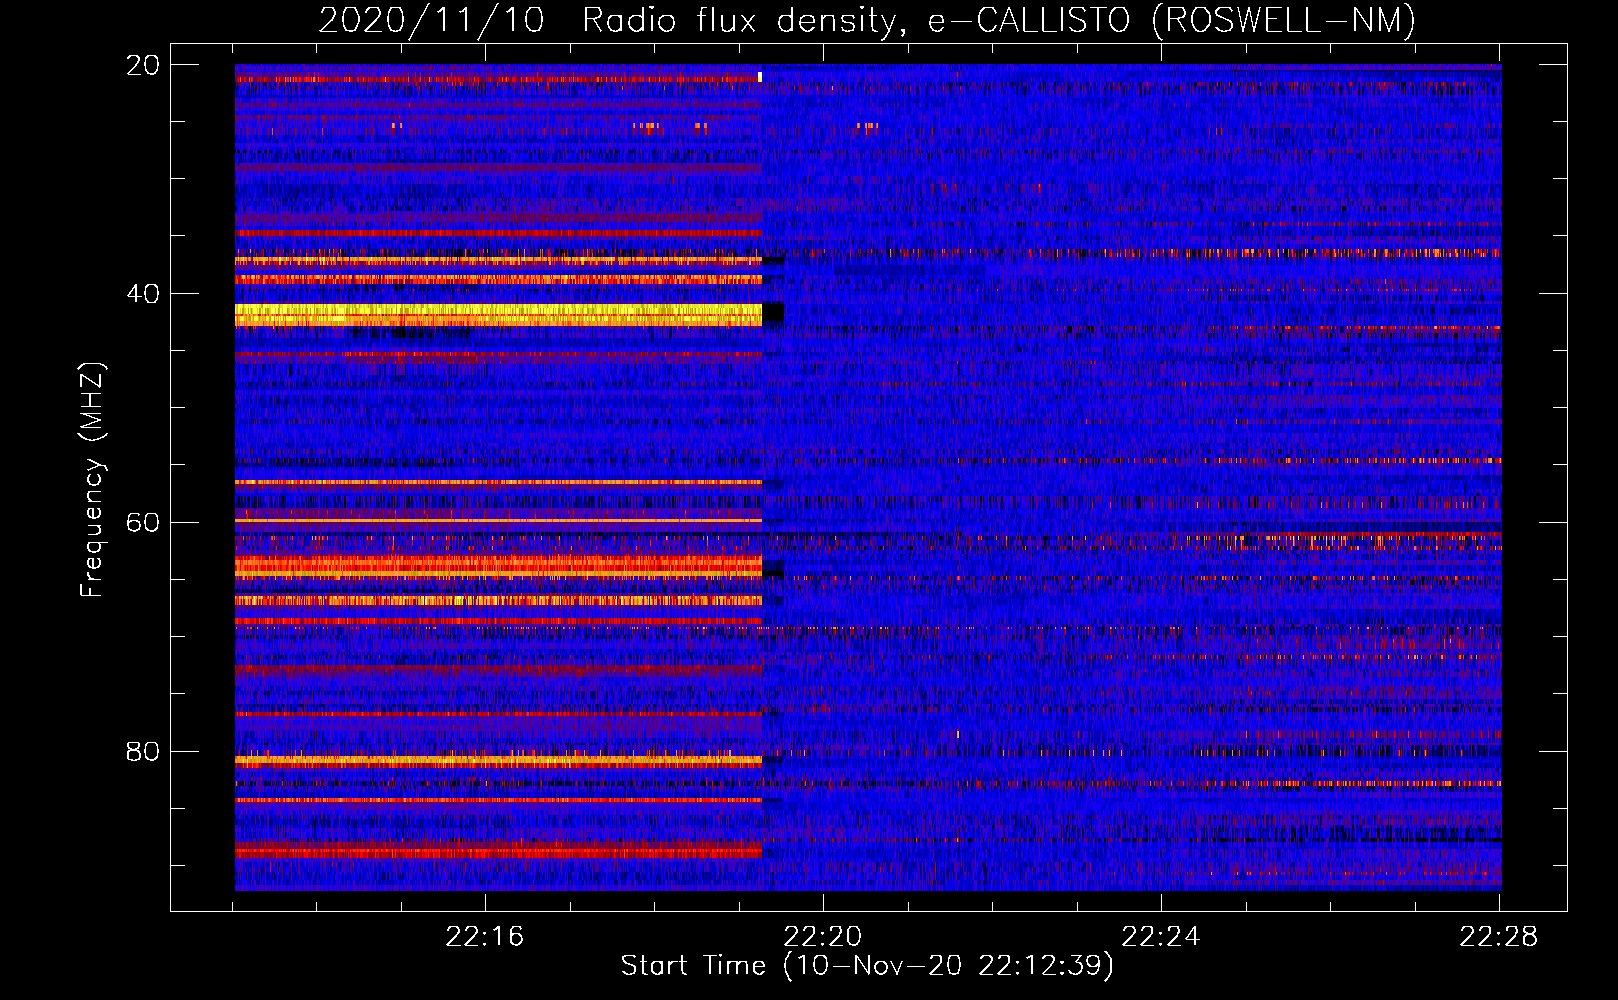Click the 'Start Time (10-Nov-20 22:12:39)' label
The height and width of the screenshot is (1000, 1618).
pyautogui.click(x=867, y=966)
